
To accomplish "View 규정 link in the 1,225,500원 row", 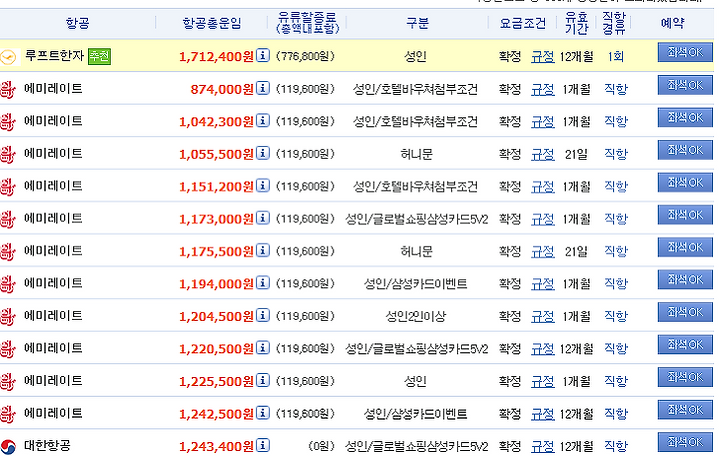I will (543, 382).
